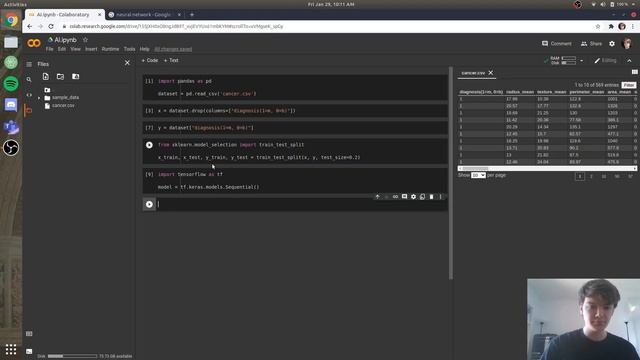The height and width of the screenshot is (360, 640).
Task: Run the empty bottom cell
Action: [149, 204]
